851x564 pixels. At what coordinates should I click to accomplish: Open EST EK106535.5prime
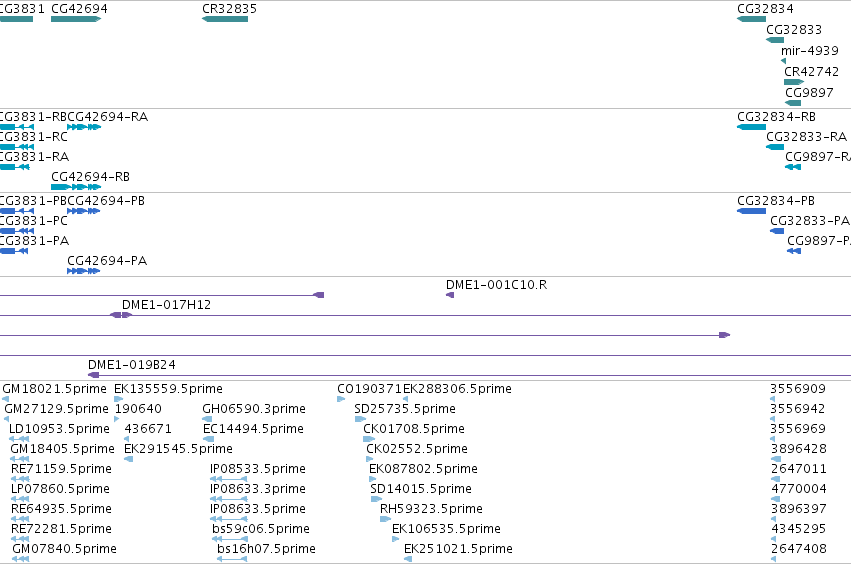446,529
